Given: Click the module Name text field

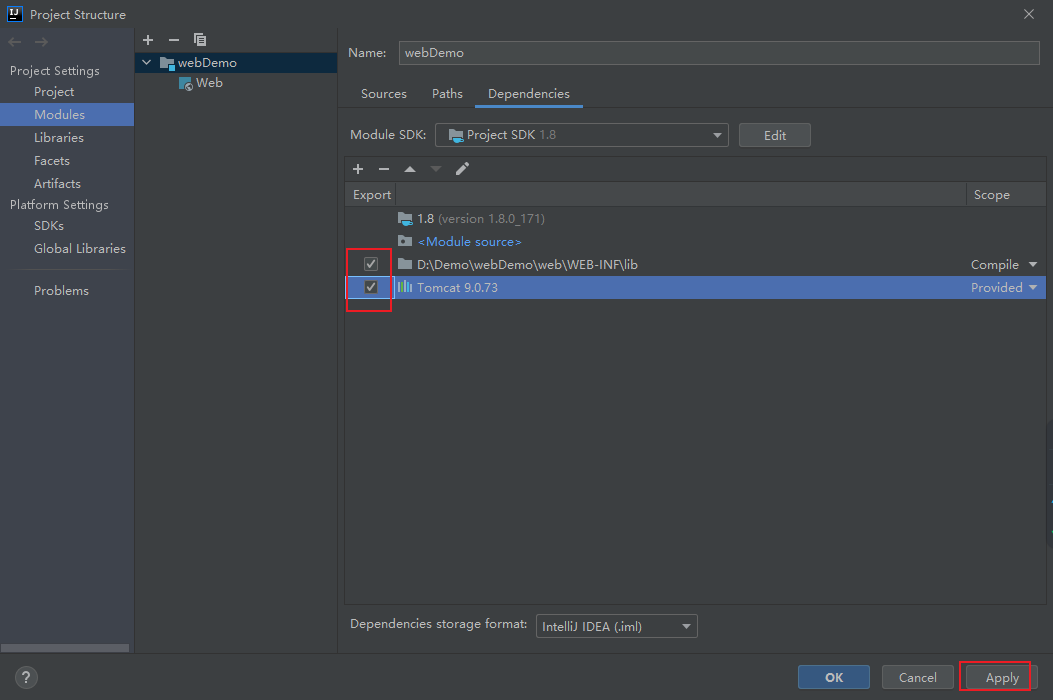Looking at the screenshot, I should [718, 53].
